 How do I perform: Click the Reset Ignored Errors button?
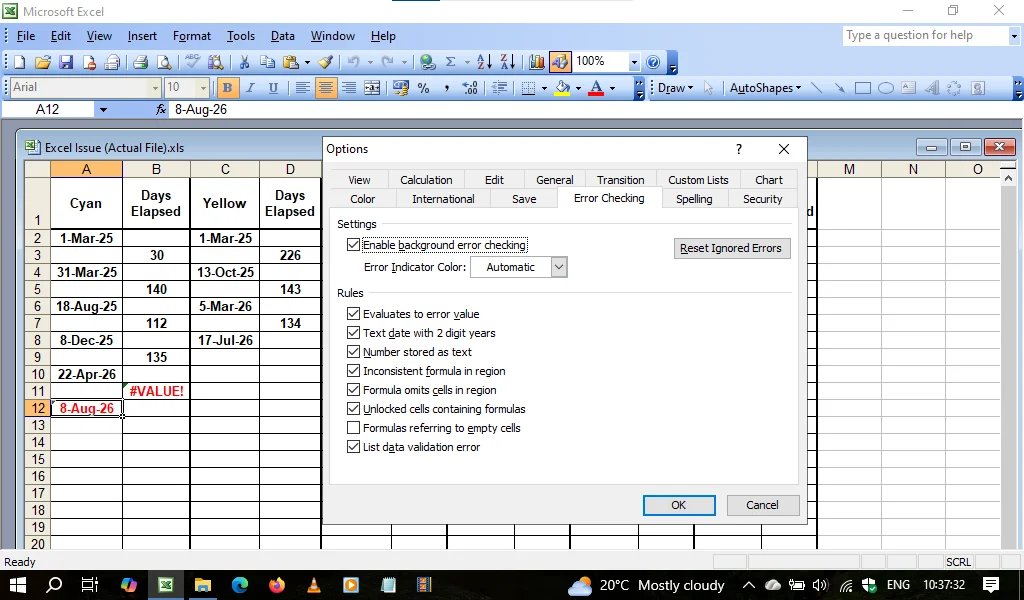pos(731,248)
